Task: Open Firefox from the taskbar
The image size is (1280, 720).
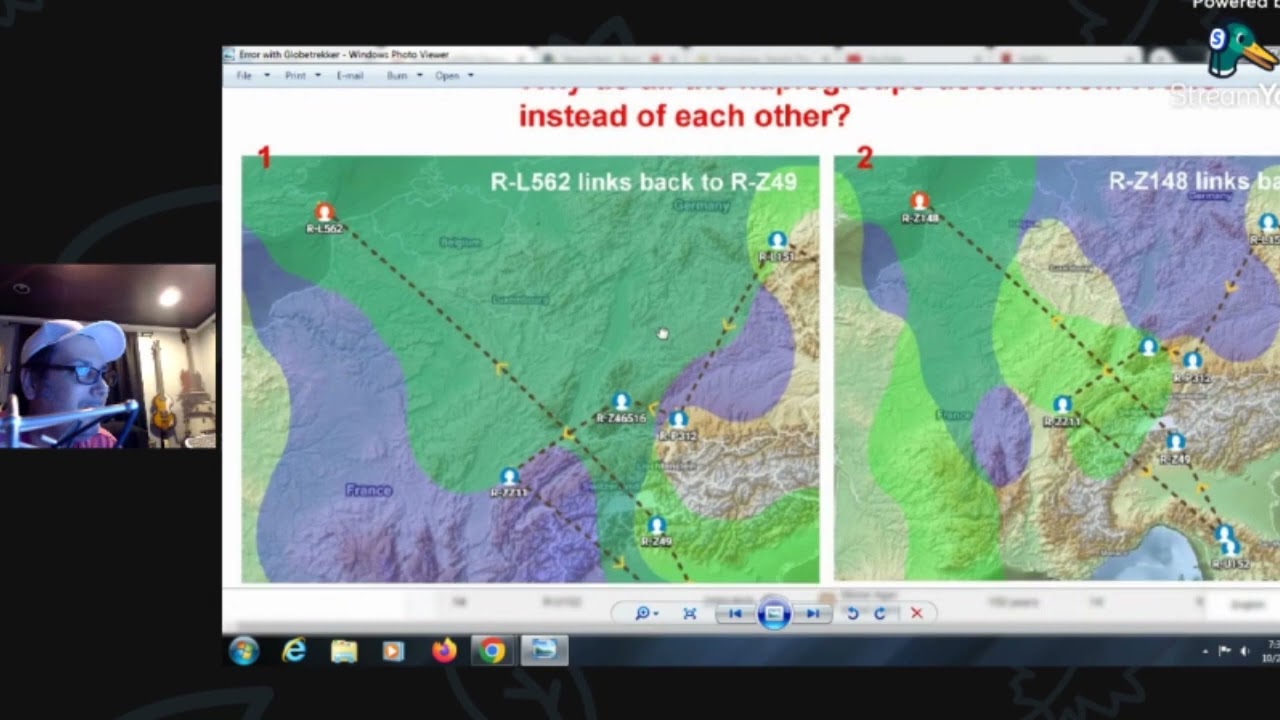Action: point(444,651)
